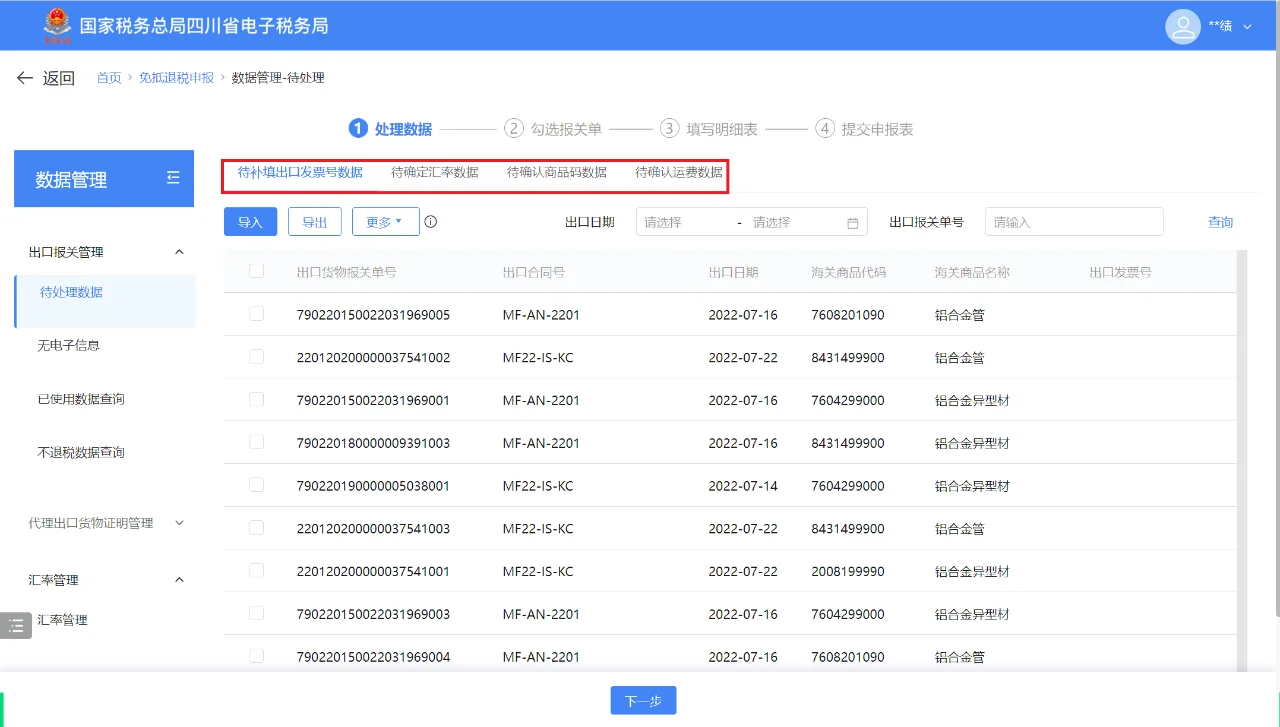Click the back arrow beside 返回
The image size is (1280, 727).
click(x=24, y=77)
